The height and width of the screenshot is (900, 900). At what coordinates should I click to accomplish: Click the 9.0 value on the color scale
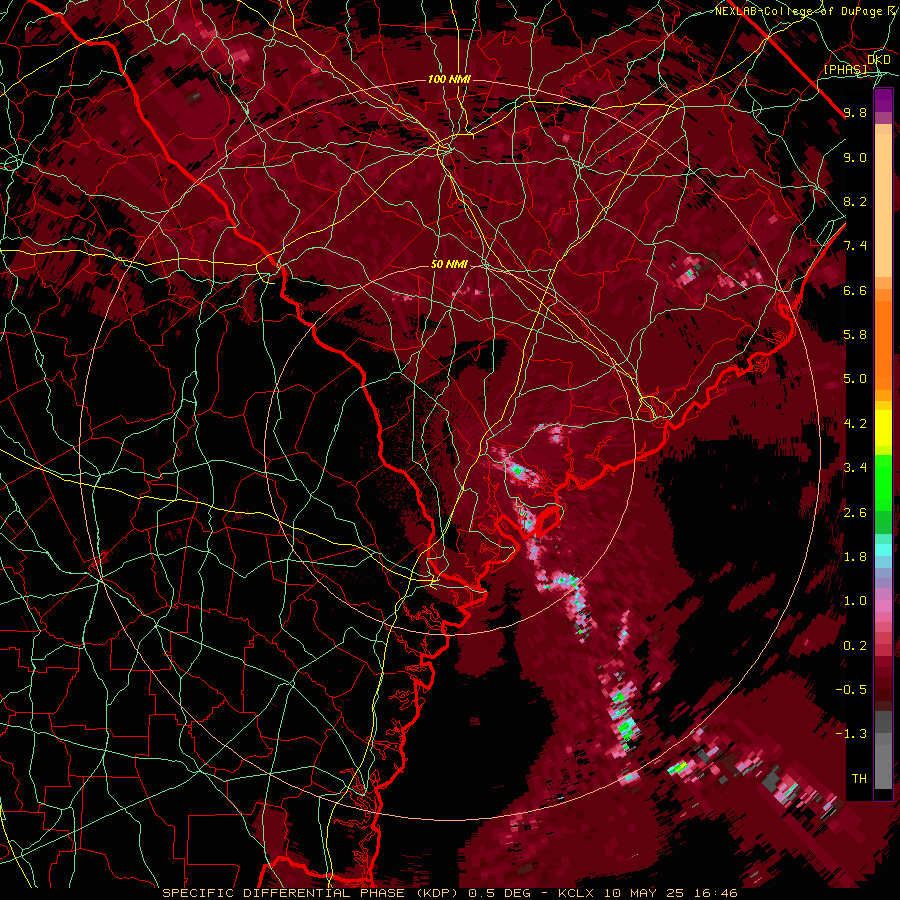(x=855, y=157)
